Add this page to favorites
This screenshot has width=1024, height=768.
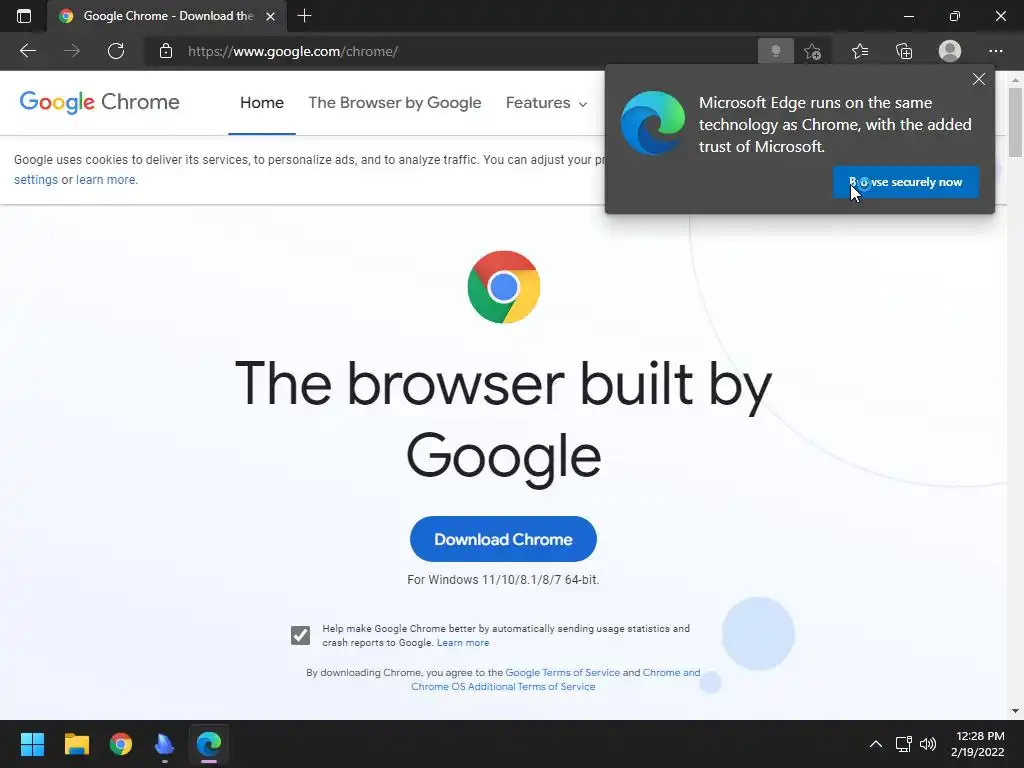click(812, 51)
